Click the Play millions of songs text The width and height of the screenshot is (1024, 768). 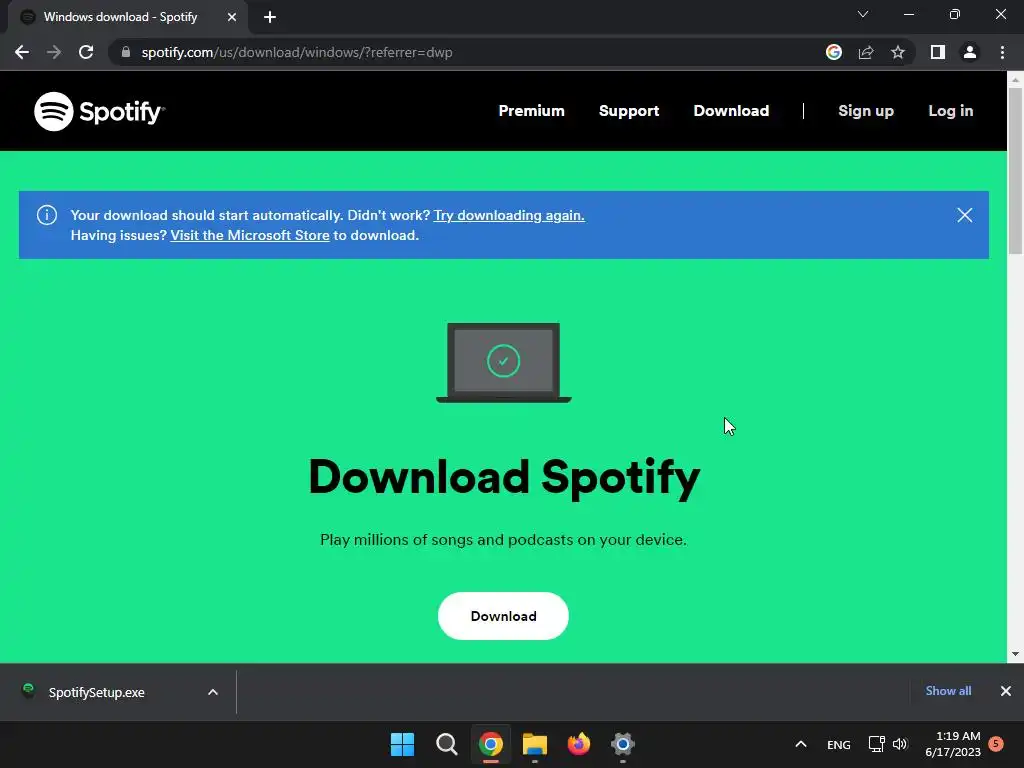pos(504,539)
